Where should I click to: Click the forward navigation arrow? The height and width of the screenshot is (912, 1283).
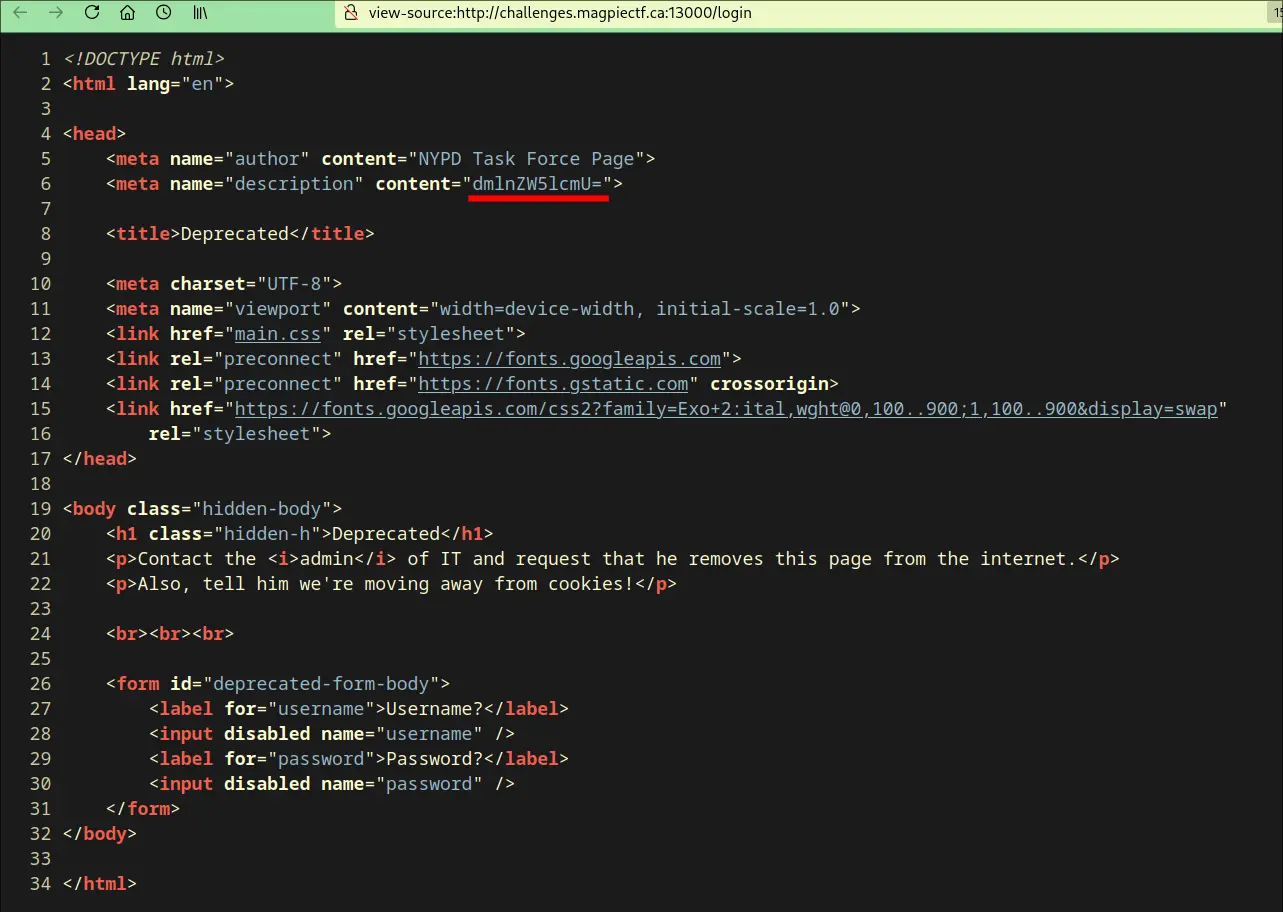coord(56,13)
